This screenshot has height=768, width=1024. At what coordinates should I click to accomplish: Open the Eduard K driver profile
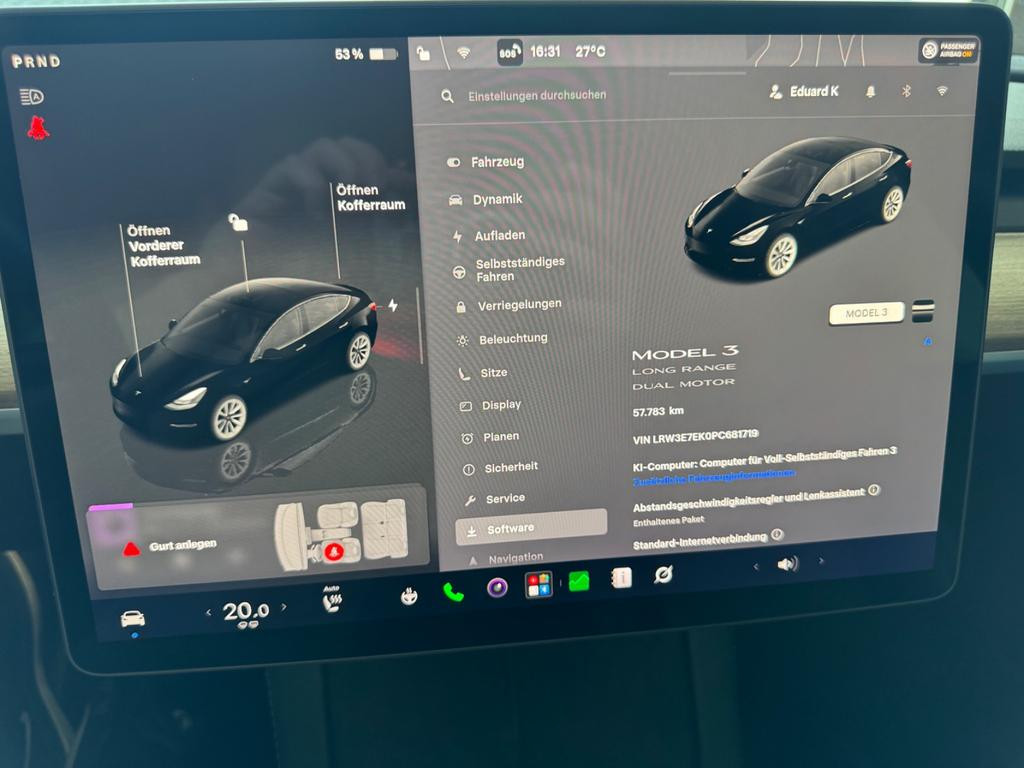804,91
